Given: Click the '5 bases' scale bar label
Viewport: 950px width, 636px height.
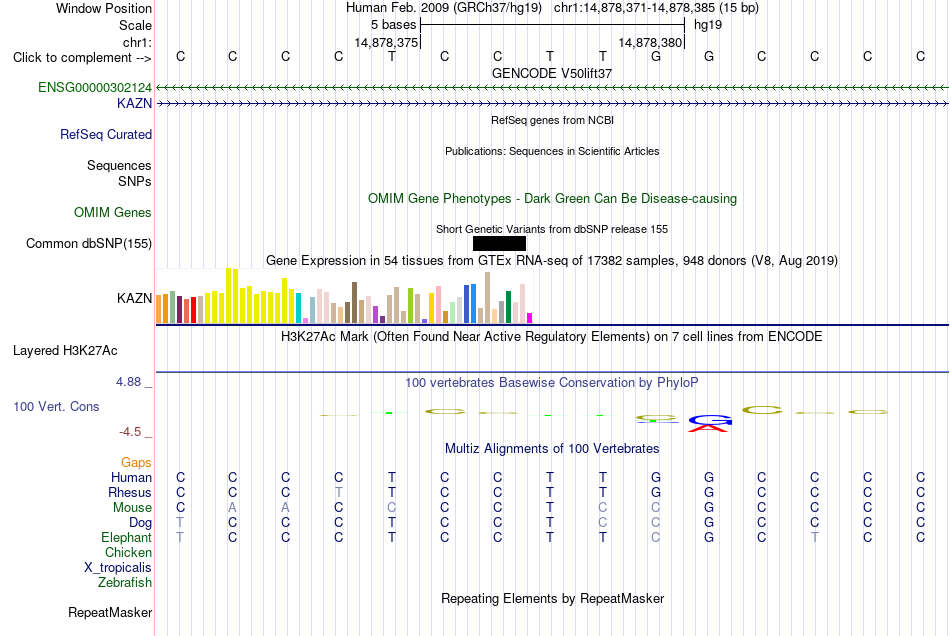Looking at the screenshot, I should 394,25.
